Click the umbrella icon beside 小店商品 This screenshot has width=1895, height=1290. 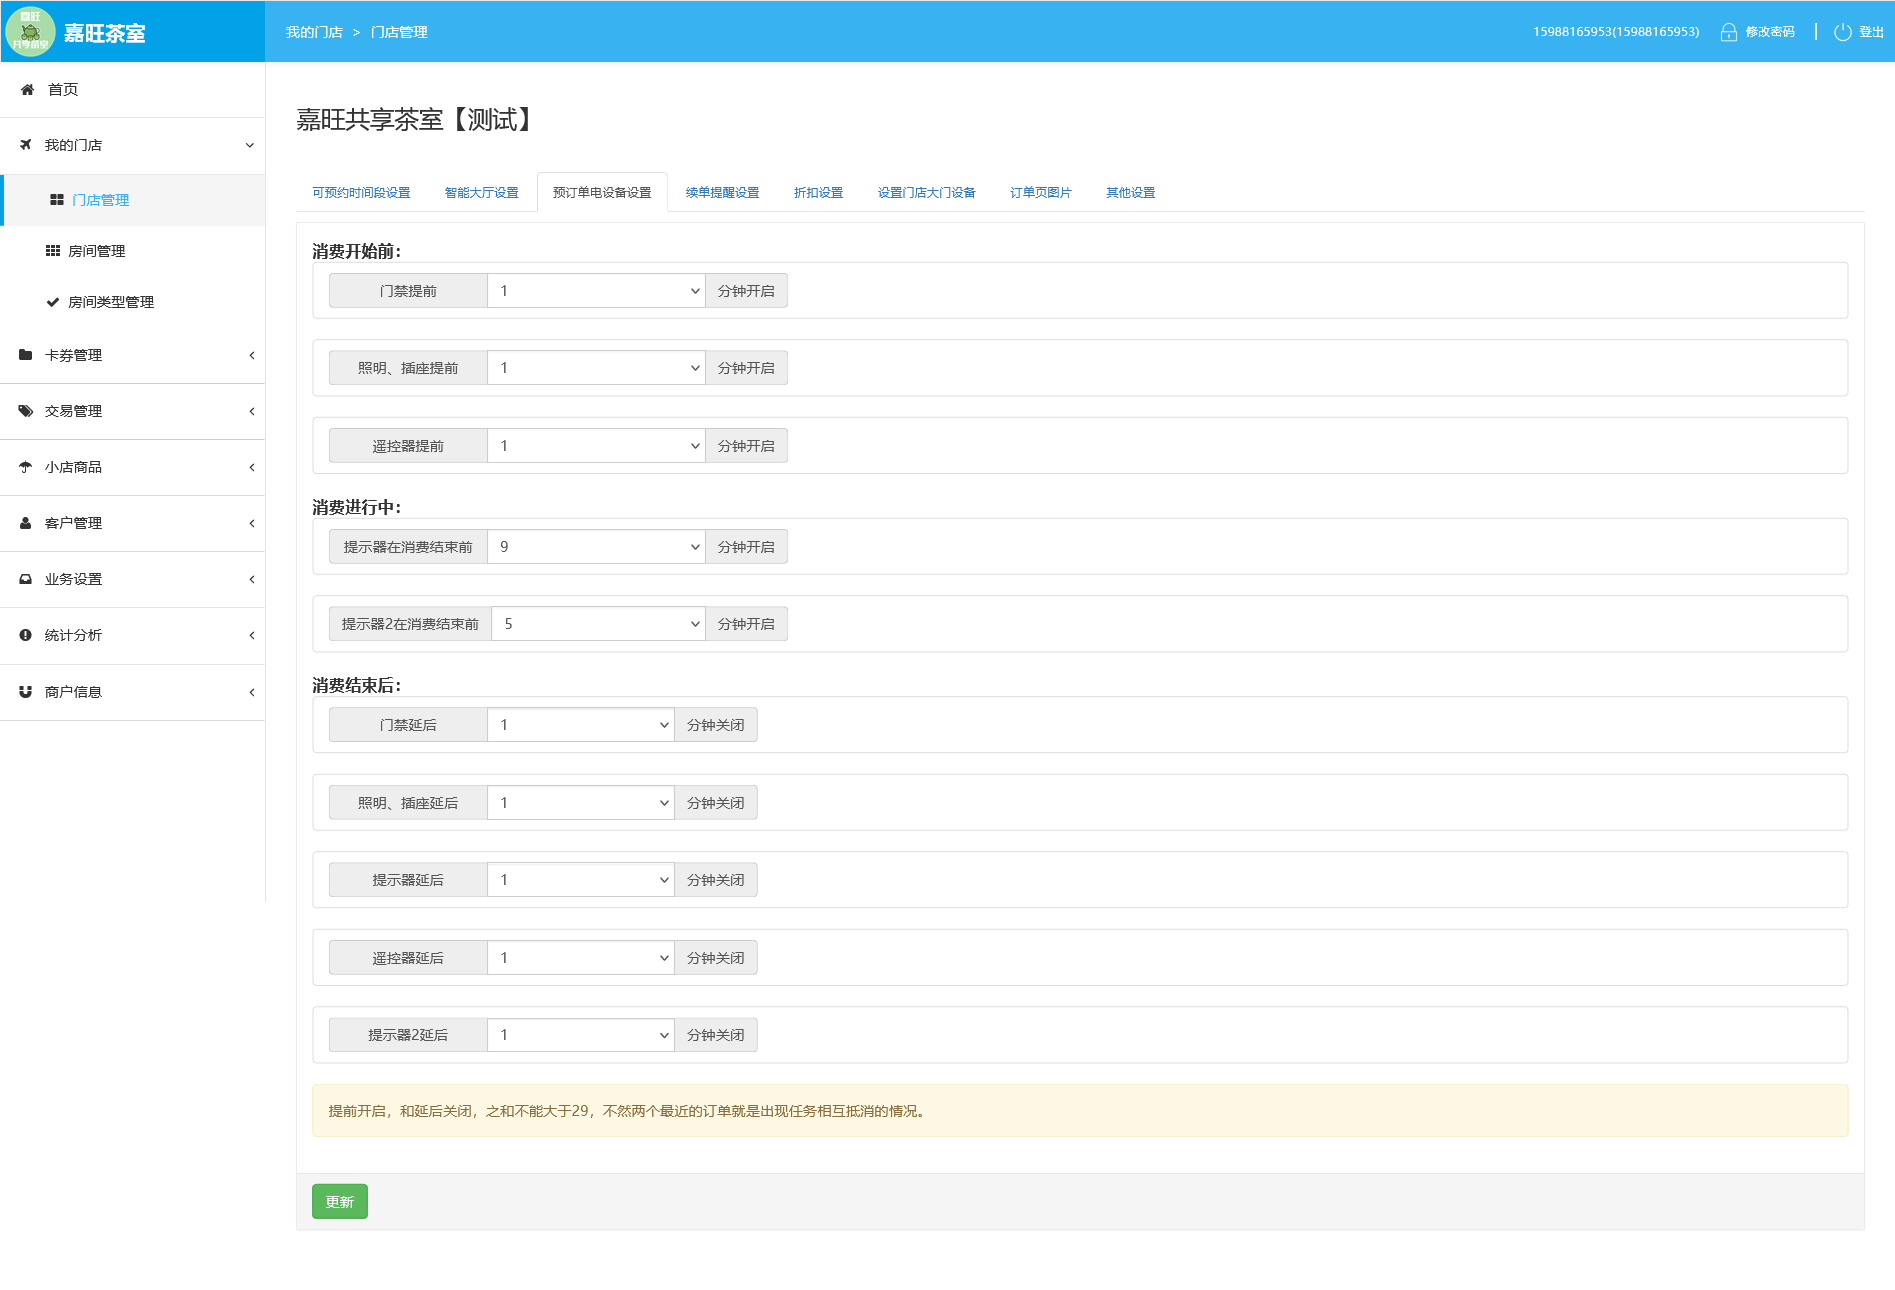point(26,467)
